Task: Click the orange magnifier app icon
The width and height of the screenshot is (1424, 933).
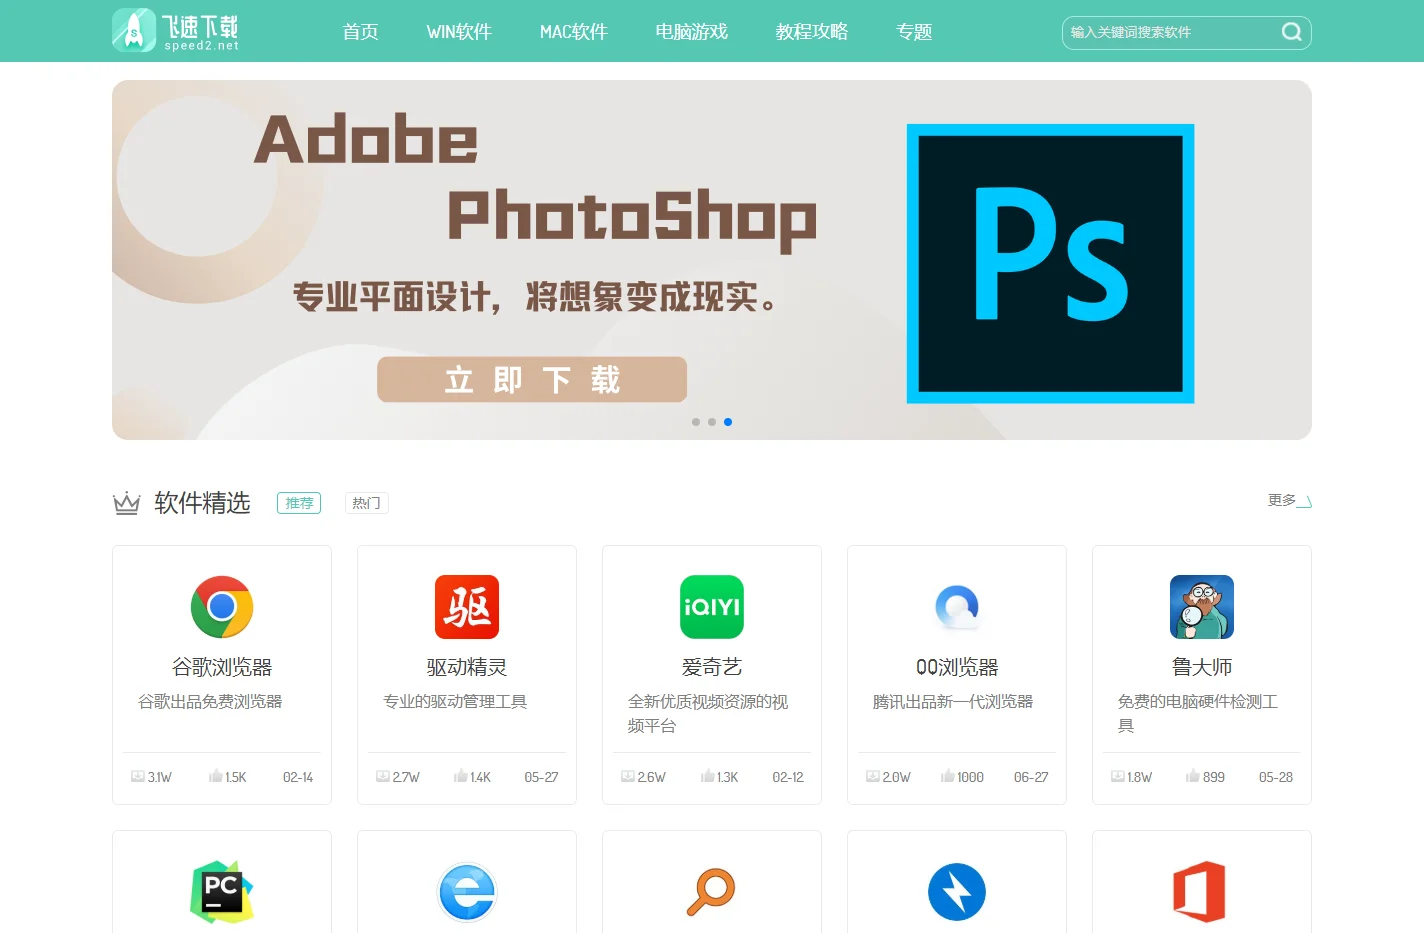Action: (x=712, y=892)
